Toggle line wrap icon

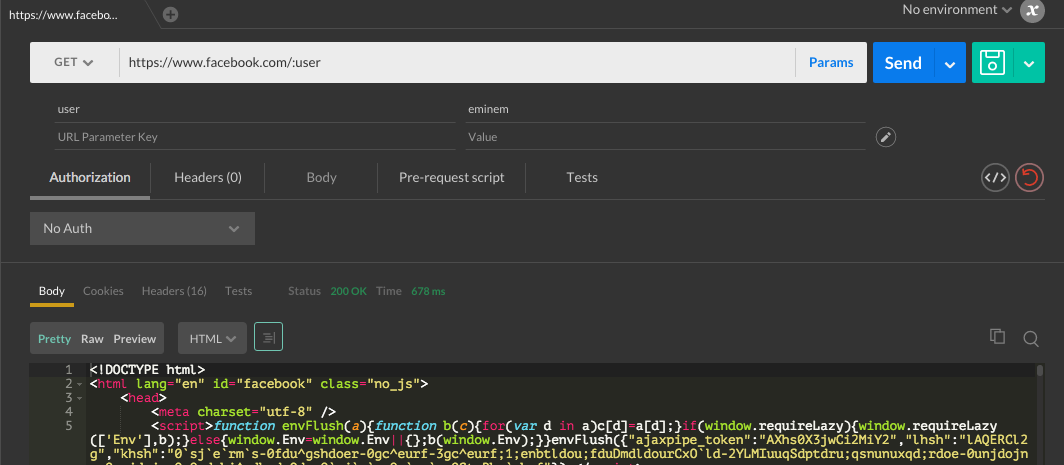pos(268,337)
